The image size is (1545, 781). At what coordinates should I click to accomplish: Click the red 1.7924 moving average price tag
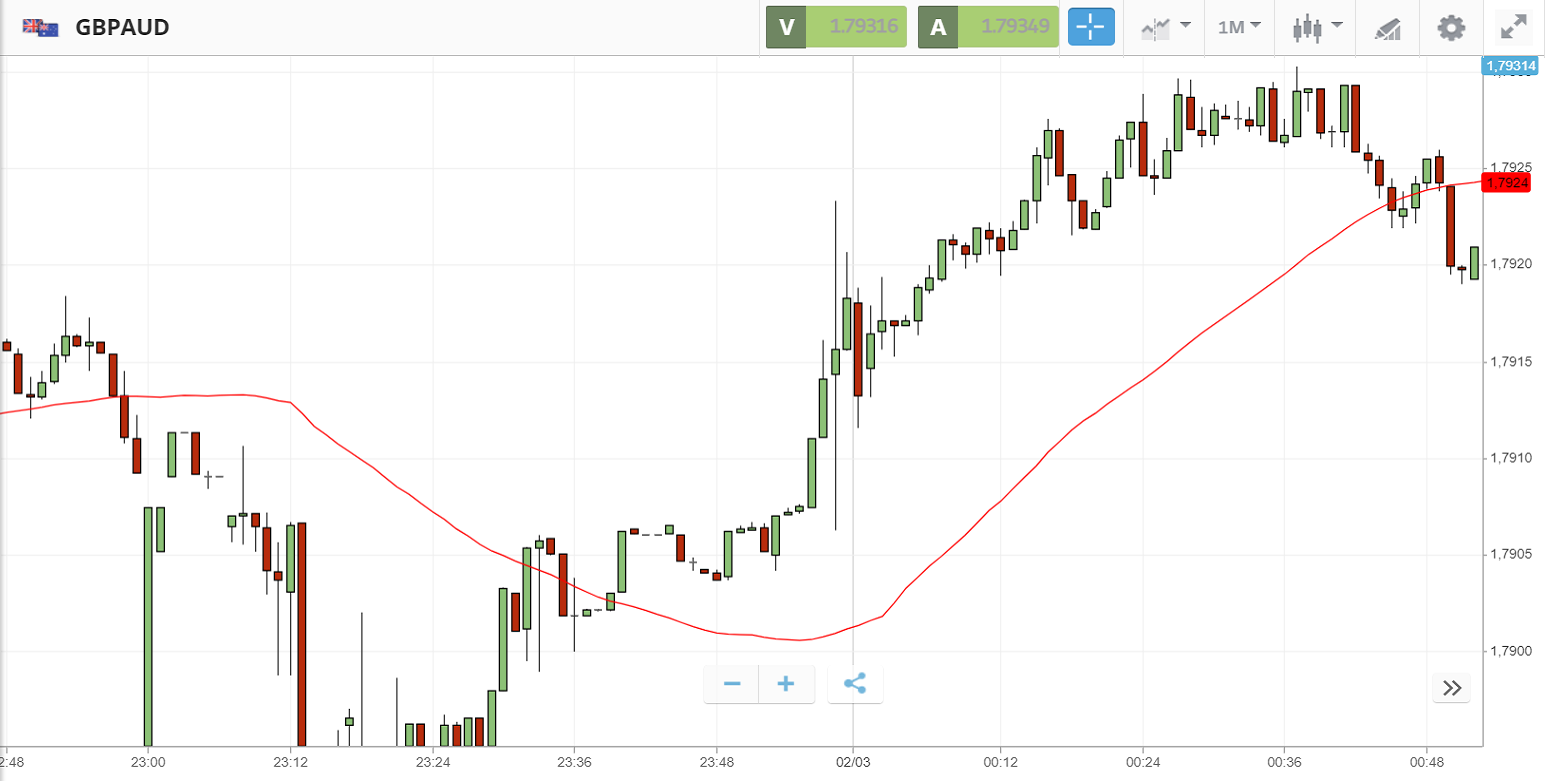[x=1507, y=182]
